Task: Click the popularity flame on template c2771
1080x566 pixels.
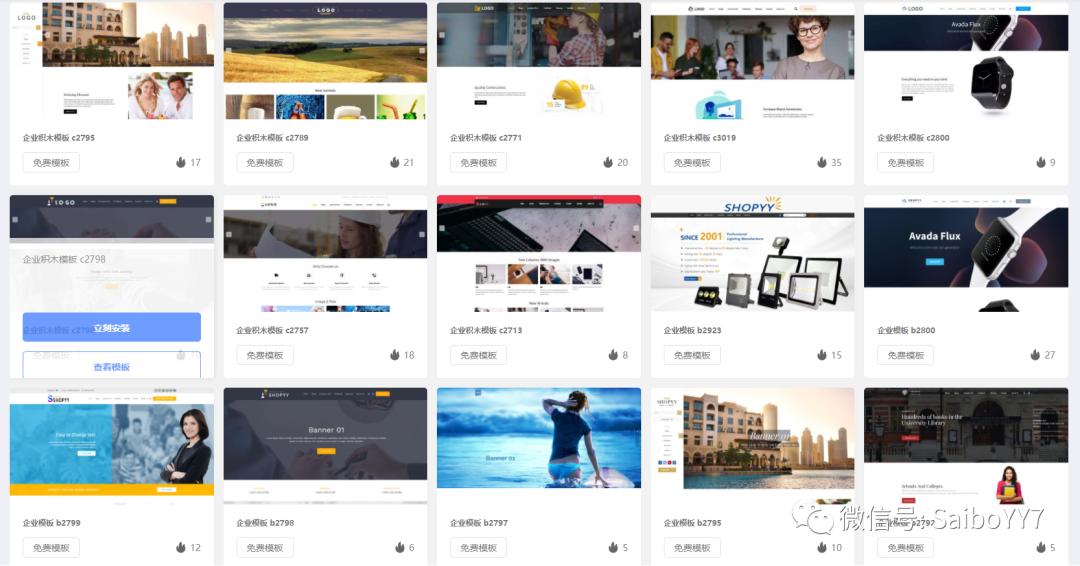Action: 608,162
